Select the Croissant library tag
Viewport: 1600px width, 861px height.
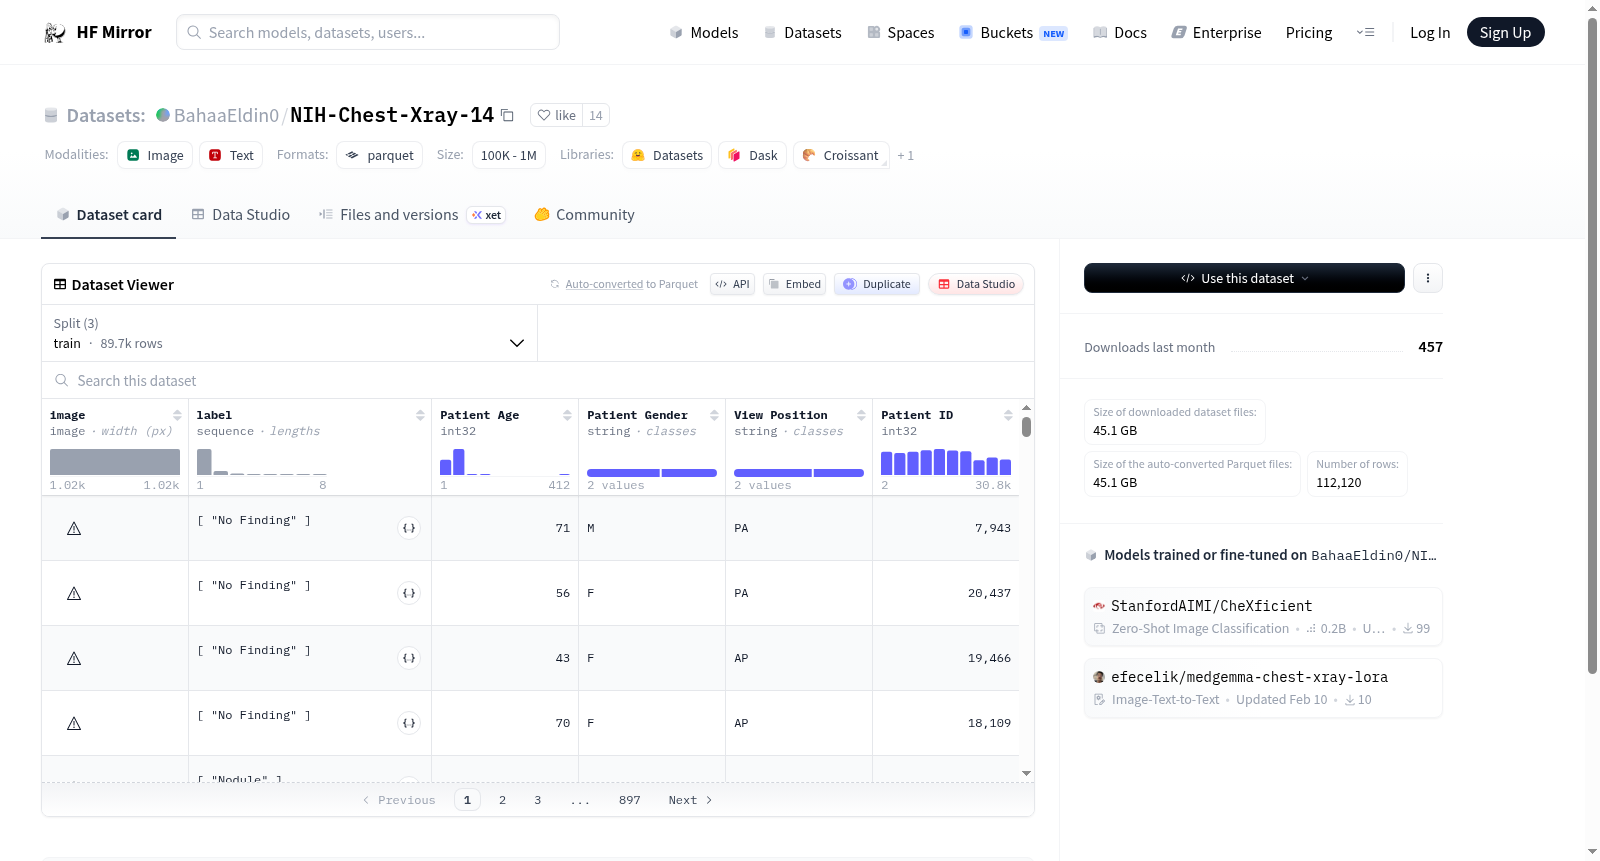[x=841, y=156]
